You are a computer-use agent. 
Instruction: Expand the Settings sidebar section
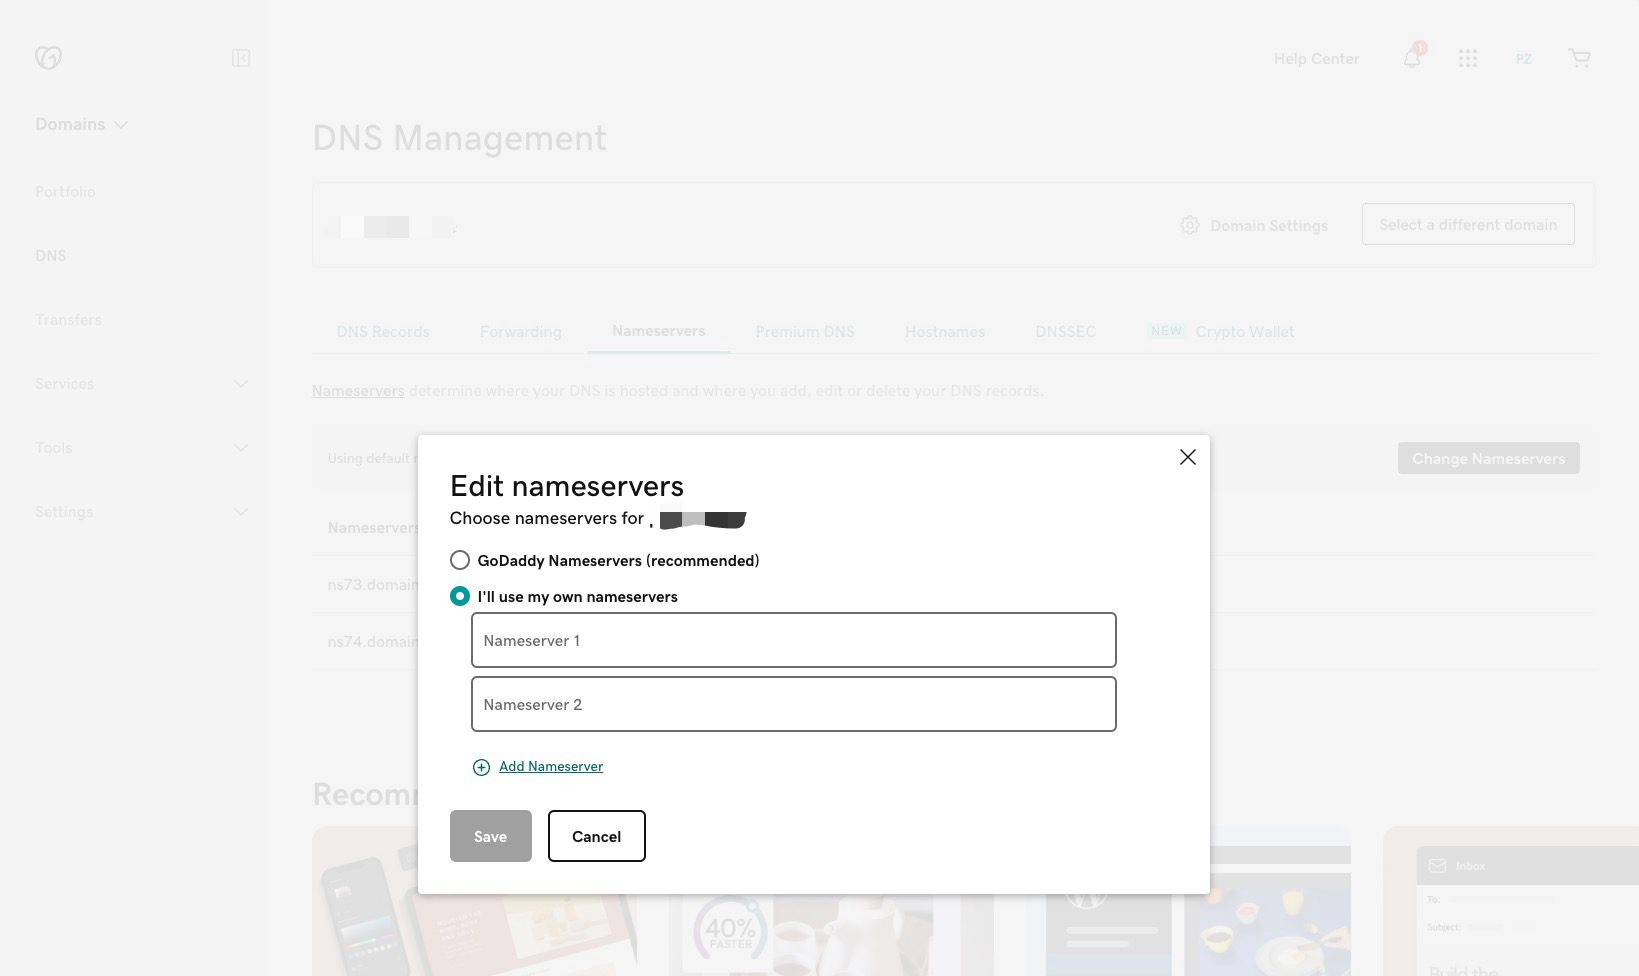(x=240, y=512)
